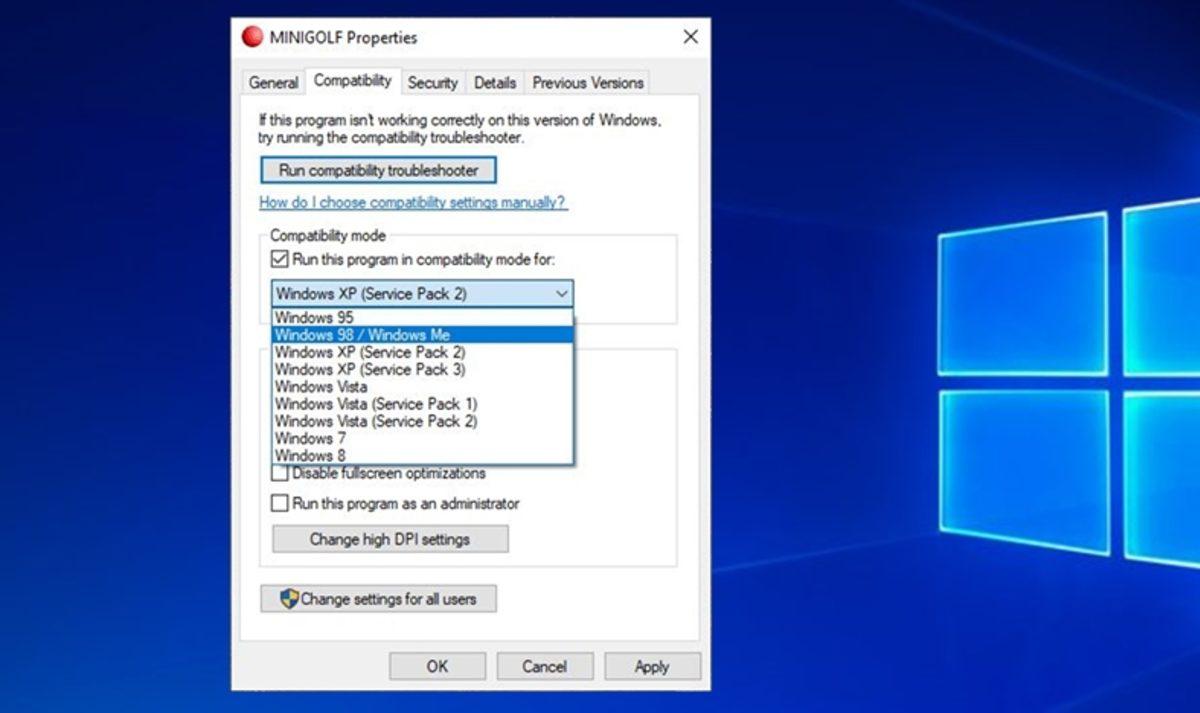Confirm settings with the OK button
This screenshot has height=713, width=1200.
click(x=437, y=666)
